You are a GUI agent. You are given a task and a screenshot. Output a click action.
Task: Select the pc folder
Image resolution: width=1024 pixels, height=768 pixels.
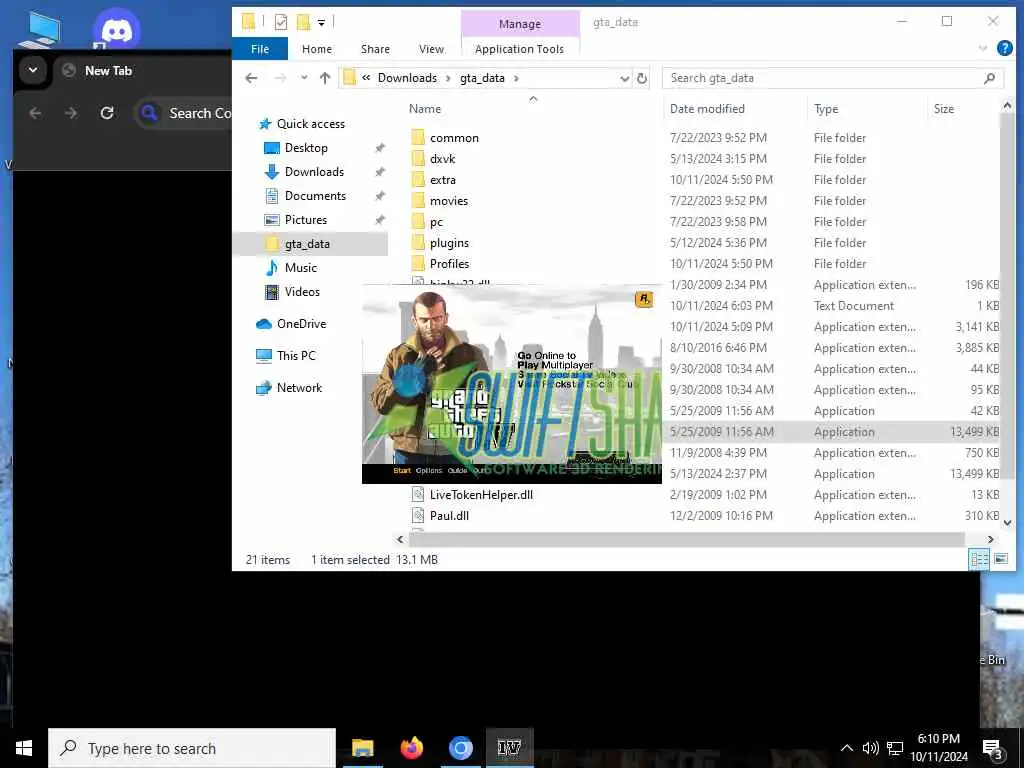[x=436, y=222]
